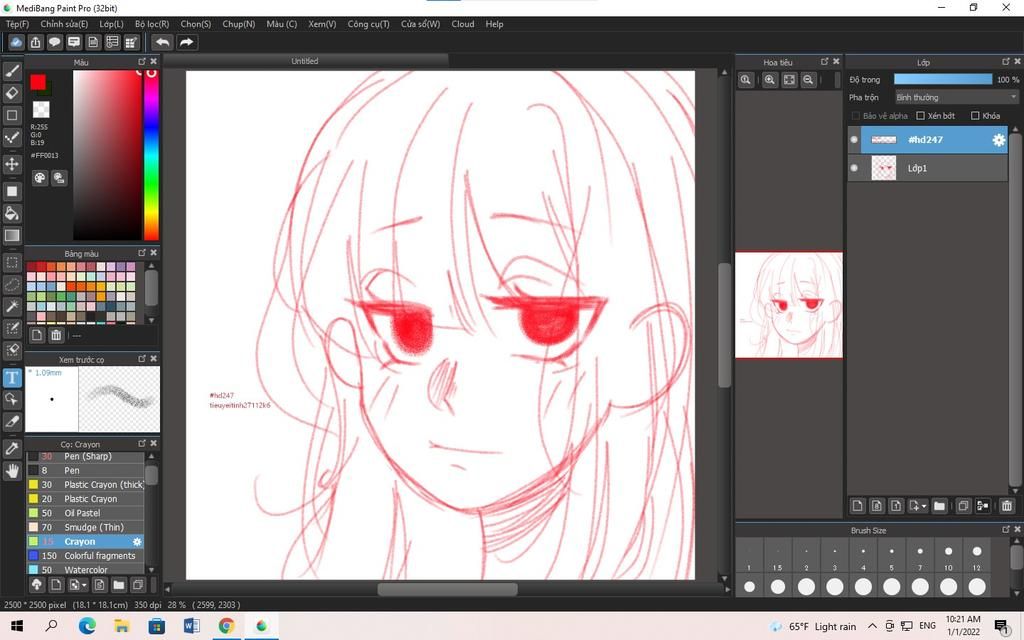
Task: Duplicate layer icon in Layer panel
Action: [963, 505]
